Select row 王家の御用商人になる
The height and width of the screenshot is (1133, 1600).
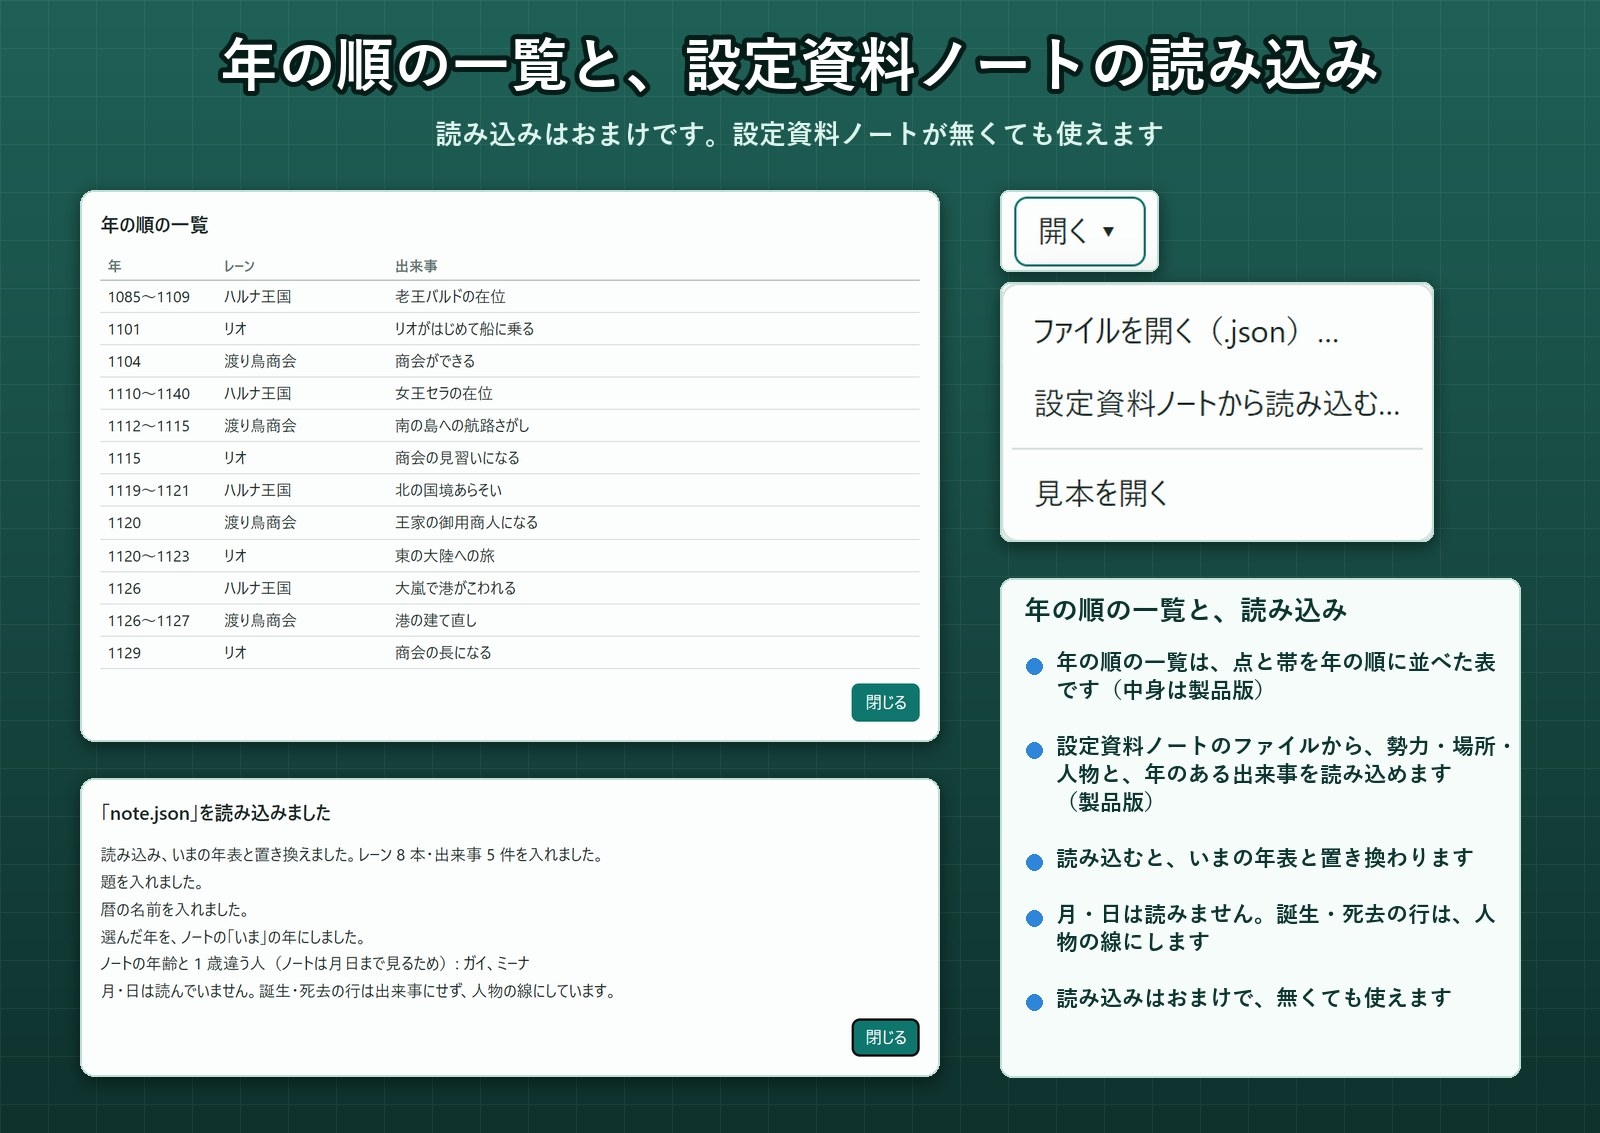510,522
